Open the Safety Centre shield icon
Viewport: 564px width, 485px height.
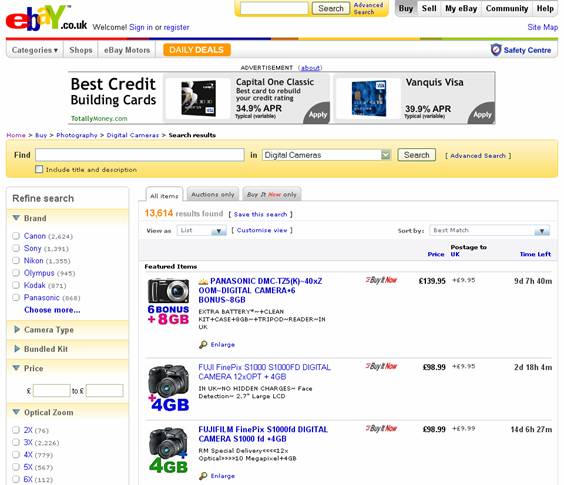(x=496, y=50)
